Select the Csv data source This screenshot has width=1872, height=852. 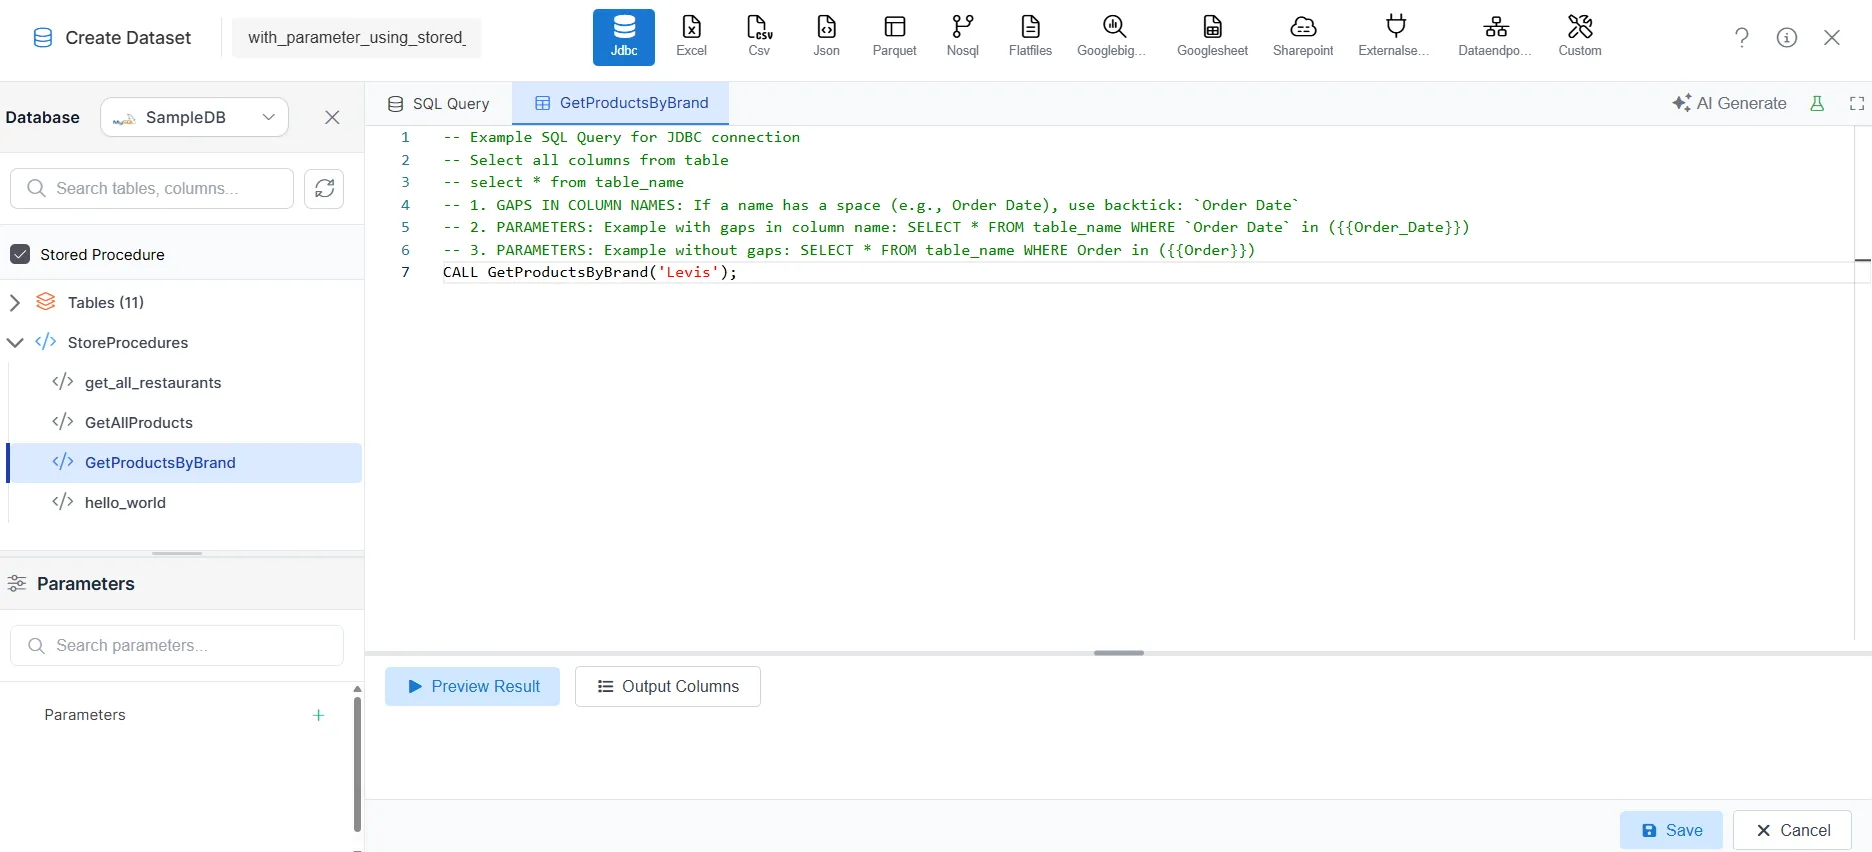[759, 37]
